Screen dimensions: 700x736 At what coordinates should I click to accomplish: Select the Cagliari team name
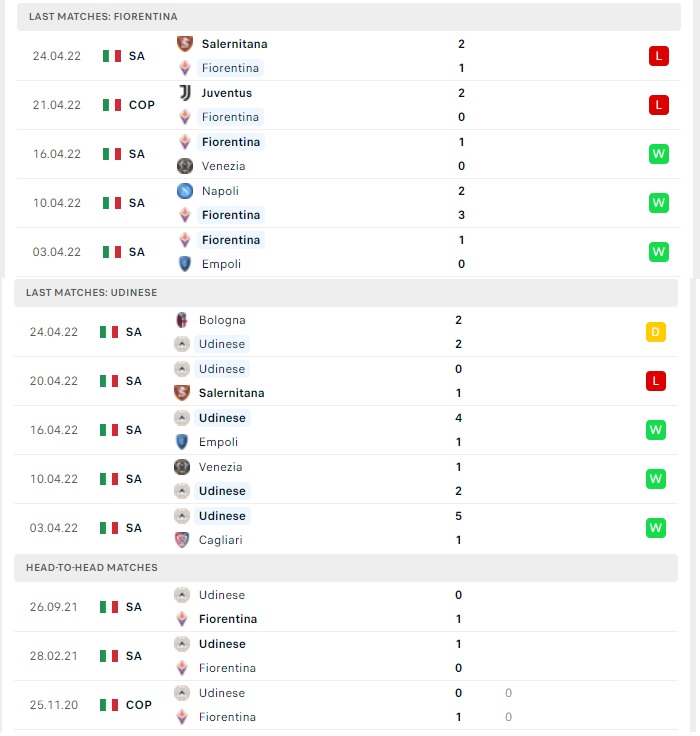(x=221, y=540)
